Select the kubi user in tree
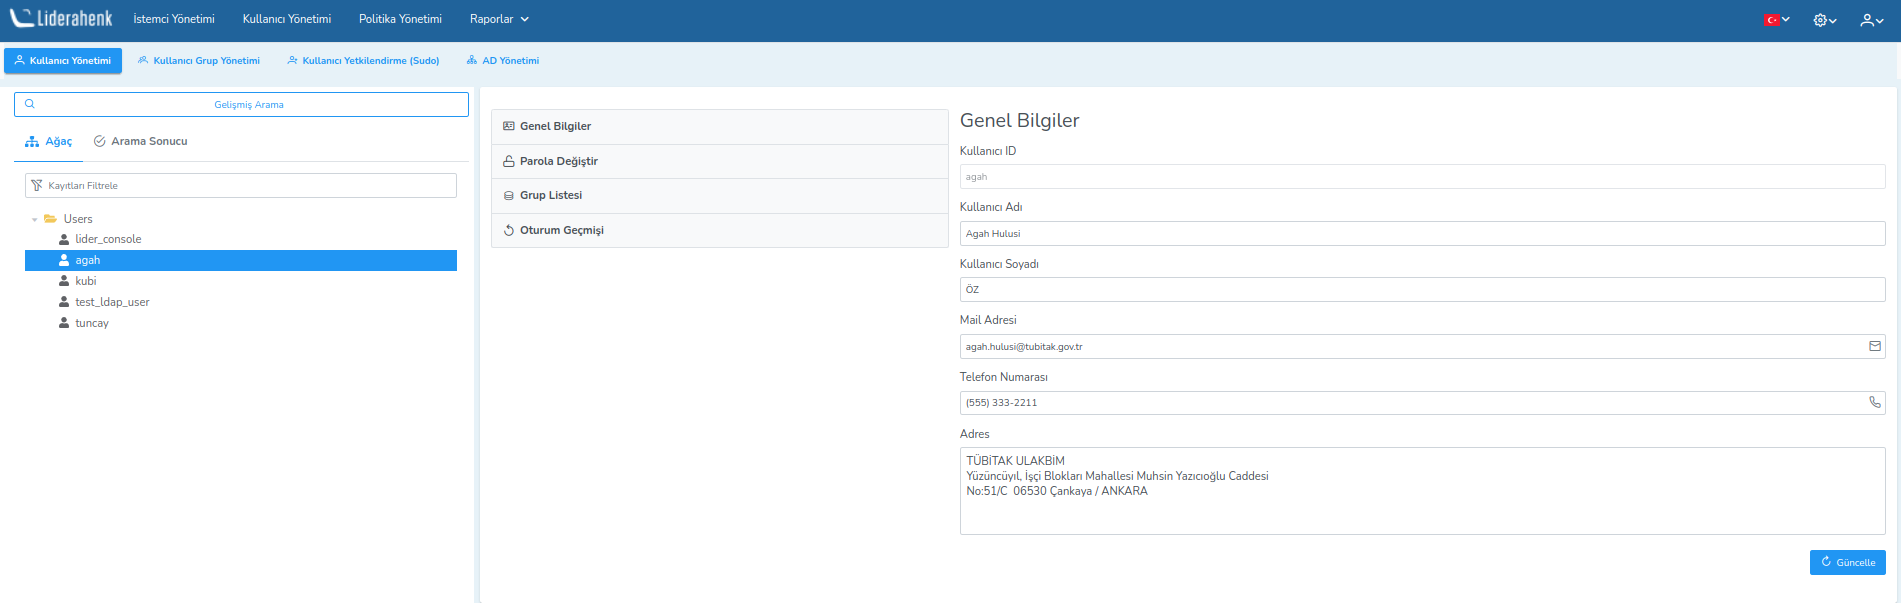1901x603 pixels. (86, 281)
